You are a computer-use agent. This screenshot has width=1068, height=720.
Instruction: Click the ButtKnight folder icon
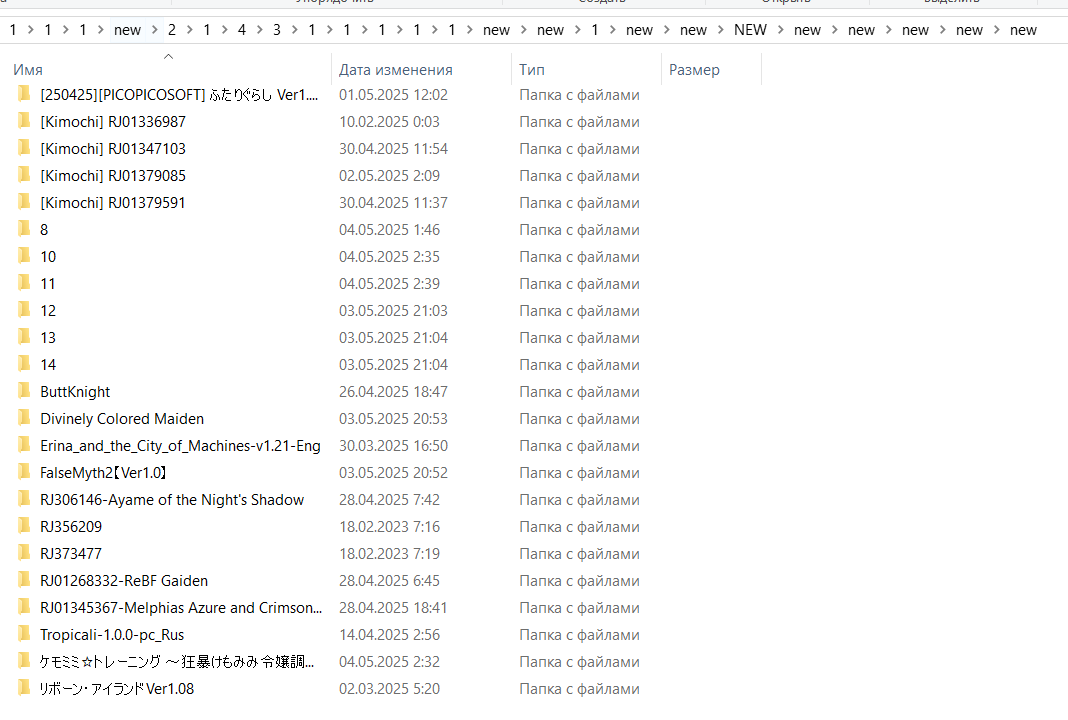click(24, 391)
